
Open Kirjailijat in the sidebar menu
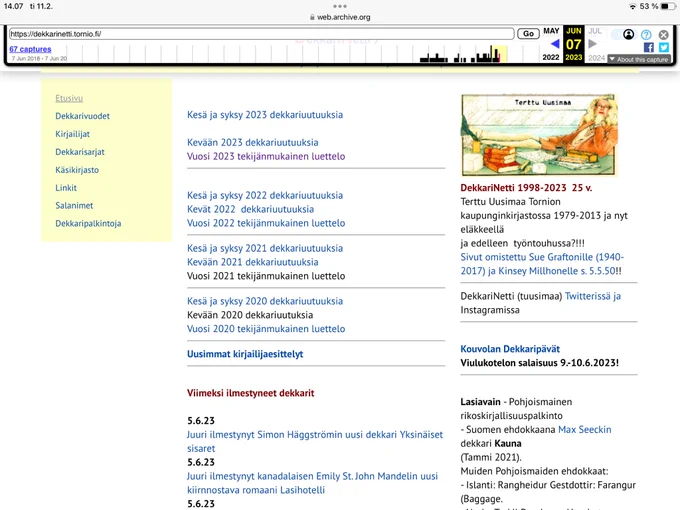coord(72,134)
